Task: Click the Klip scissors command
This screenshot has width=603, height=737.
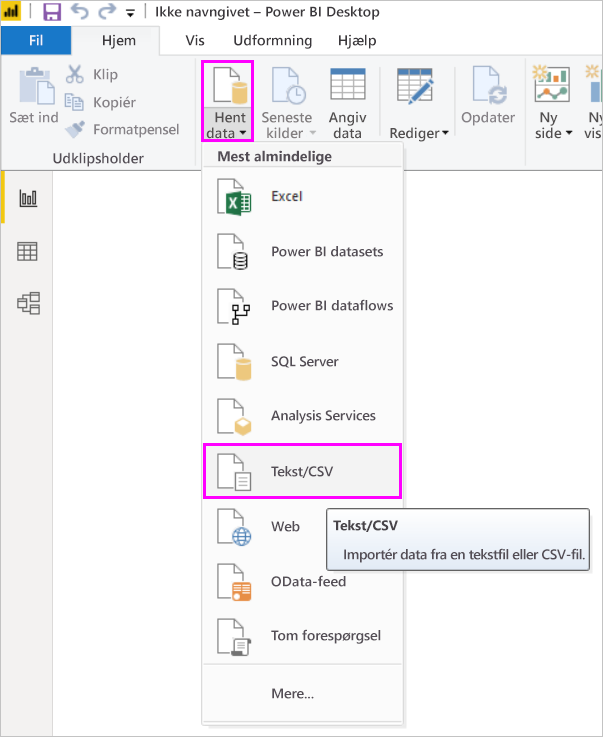Action: 92,74
